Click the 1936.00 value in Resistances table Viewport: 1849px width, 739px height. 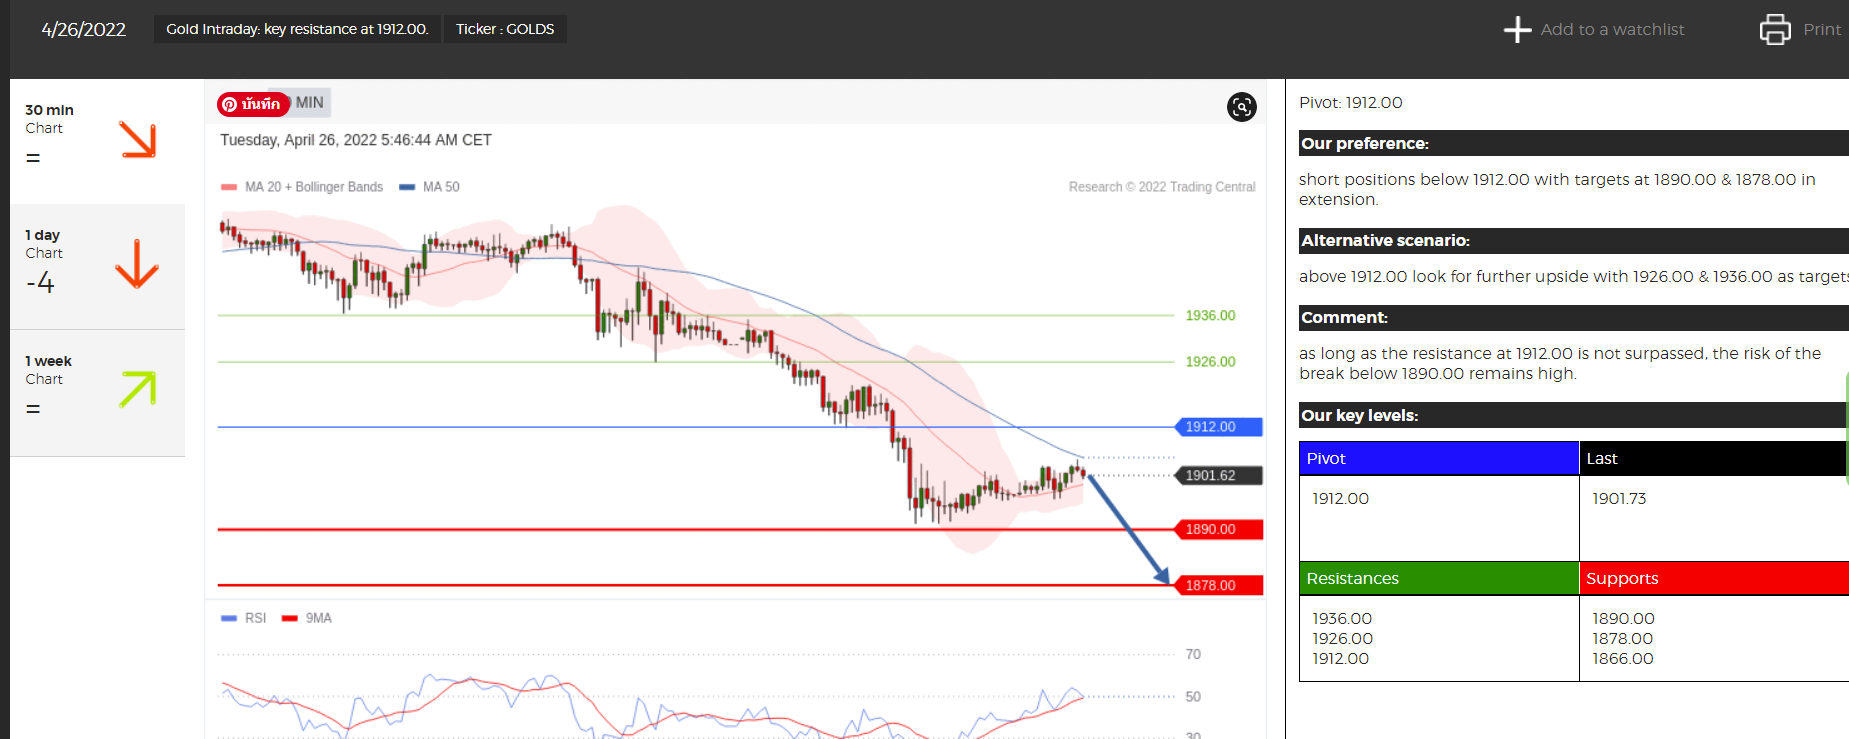(x=1342, y=618)
